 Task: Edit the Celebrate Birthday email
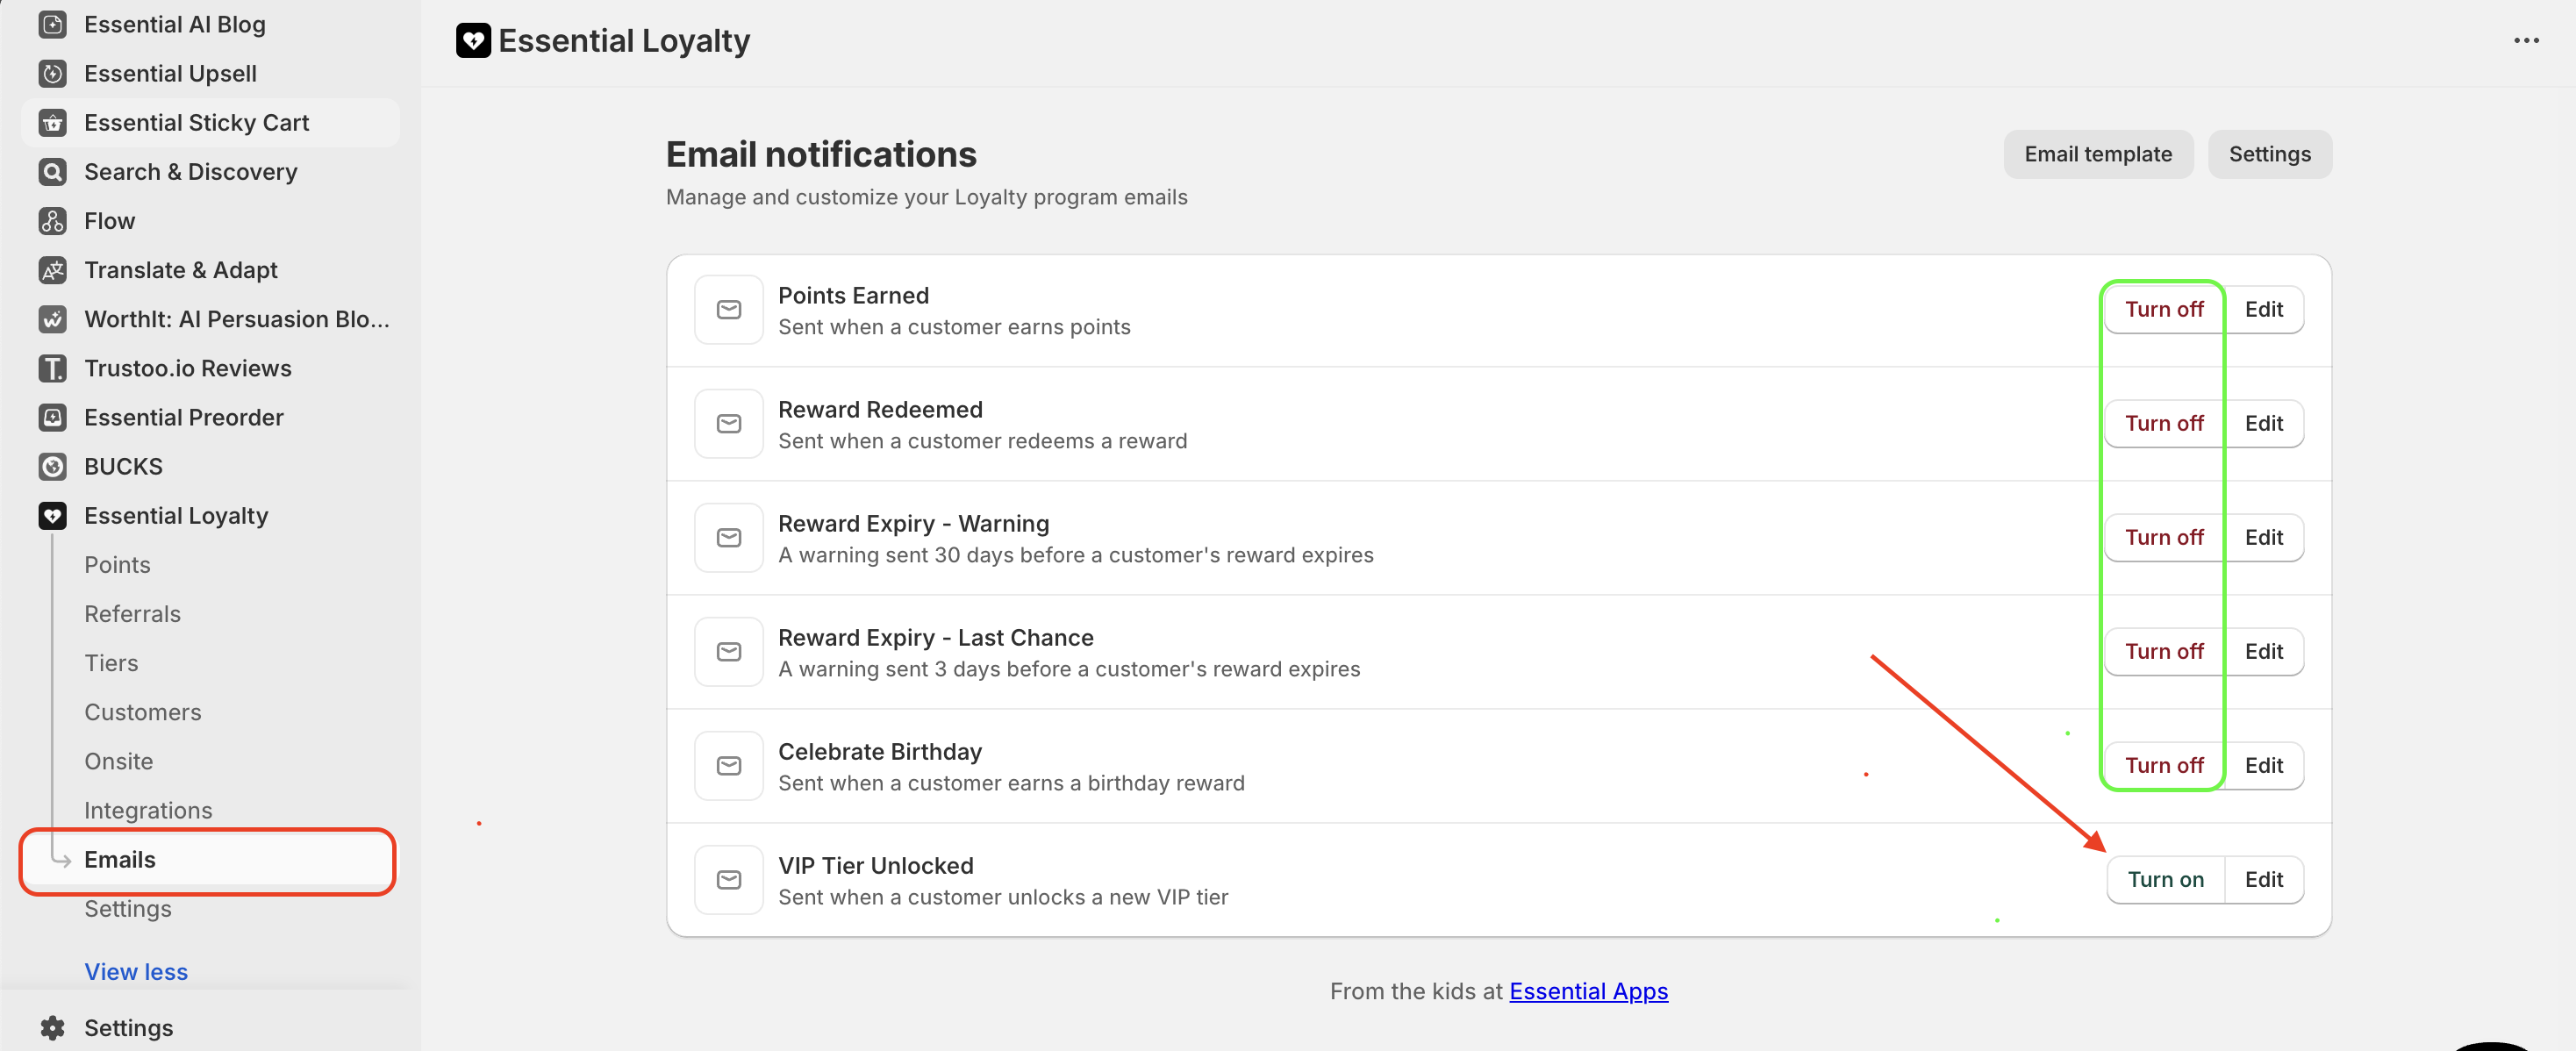pos(2263,765)
